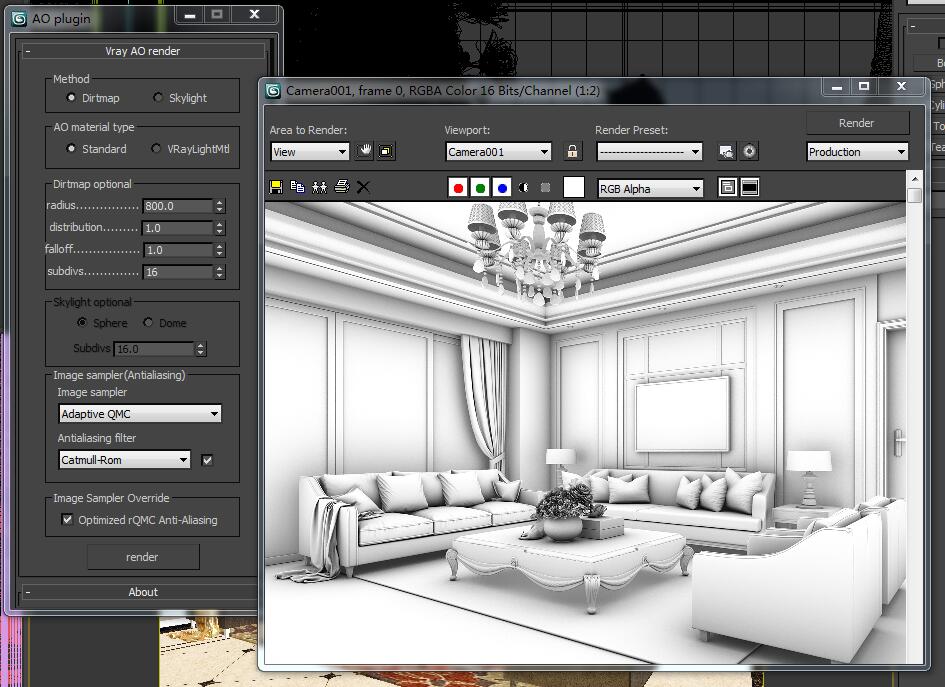Select the Standard AO material type
The height and width of the screenshot is (687, 945).
click(71, 148)
